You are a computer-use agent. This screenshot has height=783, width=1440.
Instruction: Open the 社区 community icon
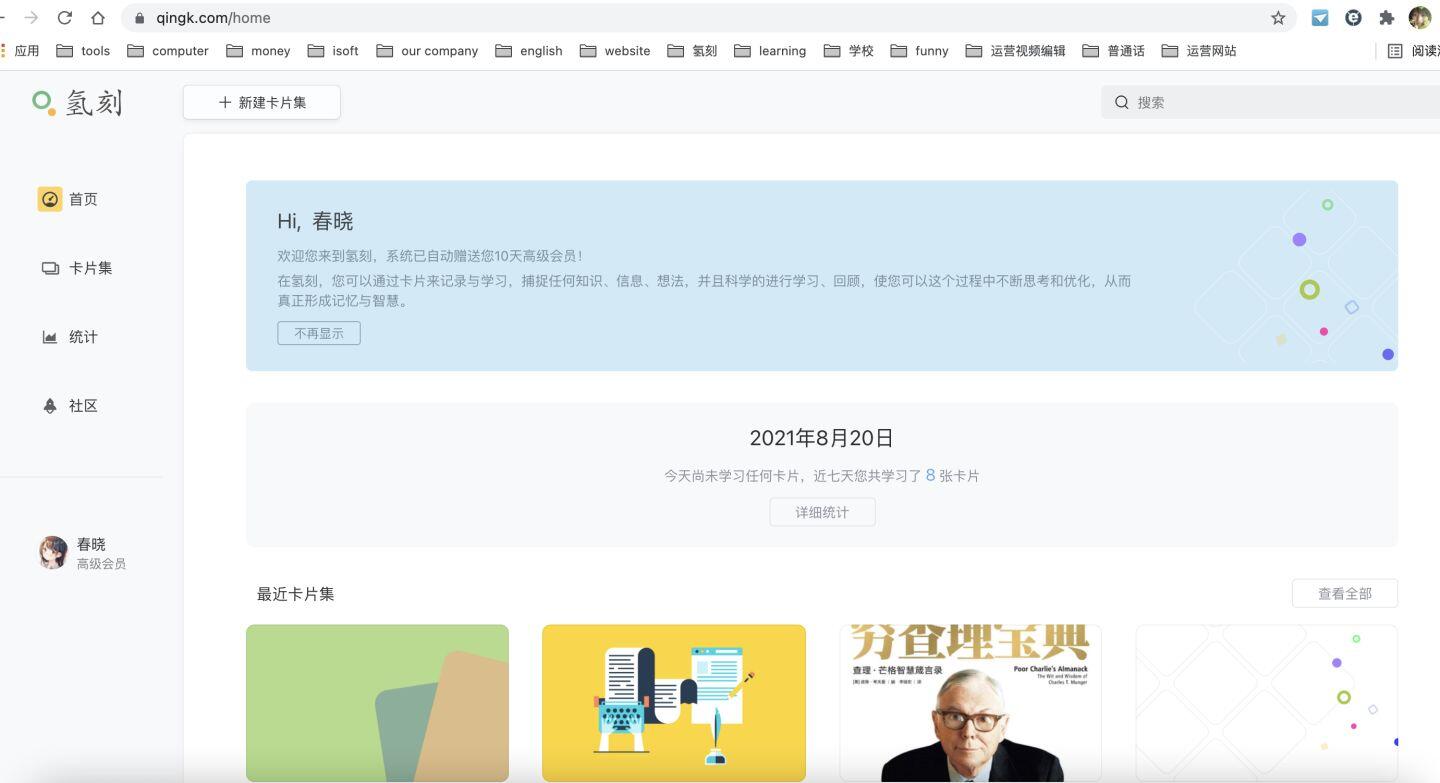[x=50, y=406]
